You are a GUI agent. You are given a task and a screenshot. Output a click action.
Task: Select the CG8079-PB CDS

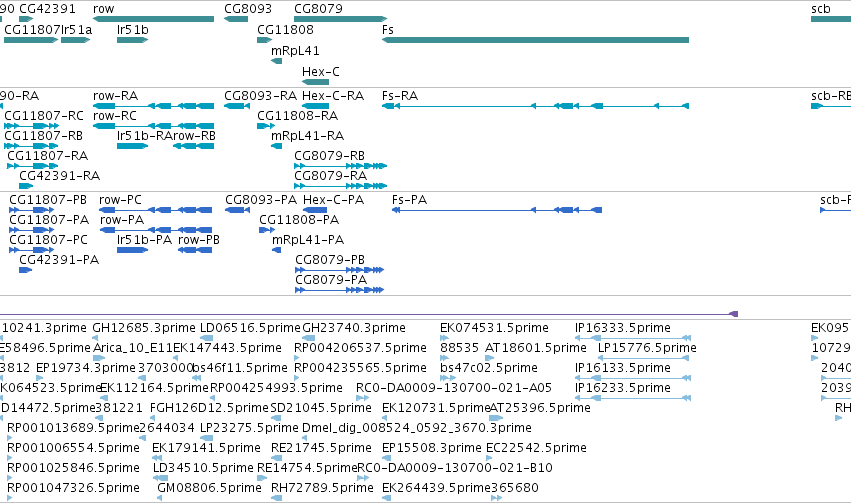pos(340,270)
